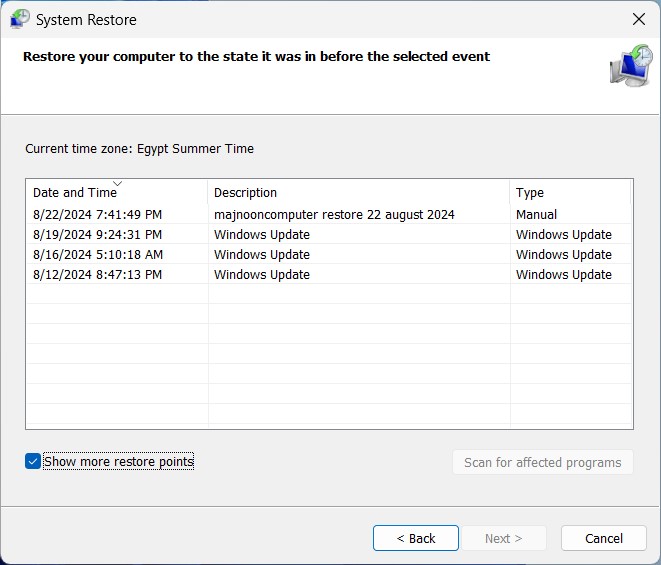Click the Next button
The width and height of the screenshot is (661, 565).
[503, 538]
